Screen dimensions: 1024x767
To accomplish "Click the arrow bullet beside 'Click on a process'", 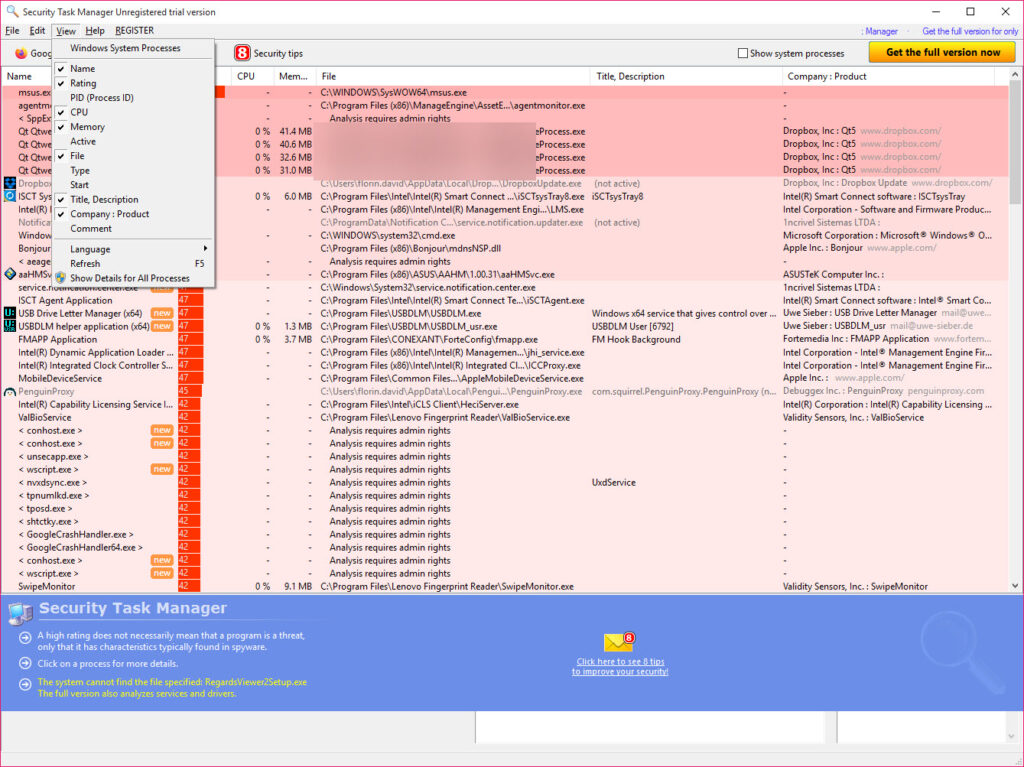I will tap(25, 663).
